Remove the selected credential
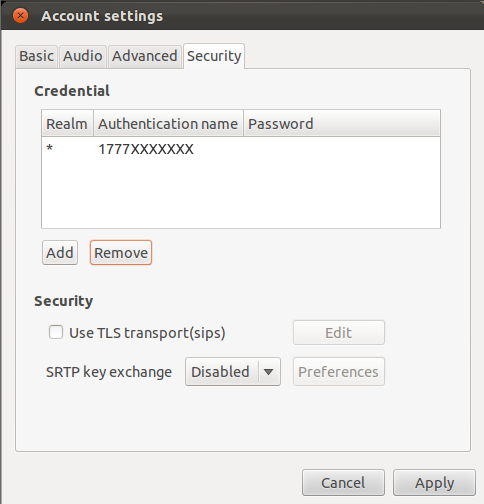The width and height of the screenshot is (484, 504). coord(121,253)
